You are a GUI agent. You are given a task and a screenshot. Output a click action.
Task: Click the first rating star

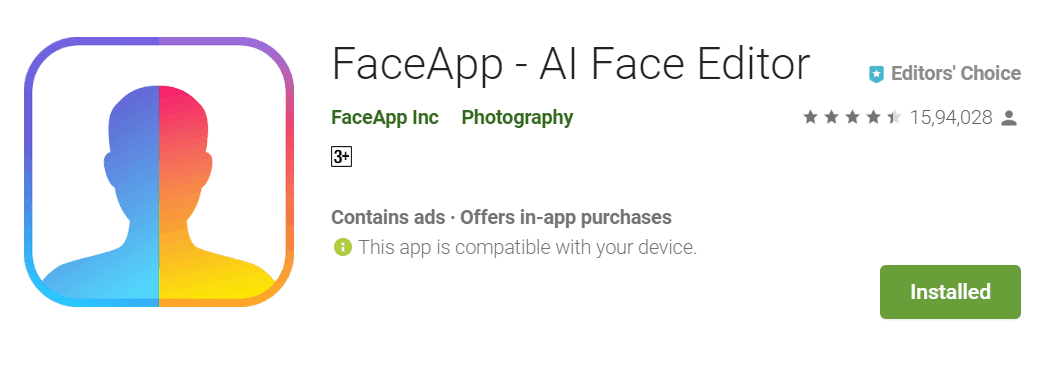(x=811, y=118)
